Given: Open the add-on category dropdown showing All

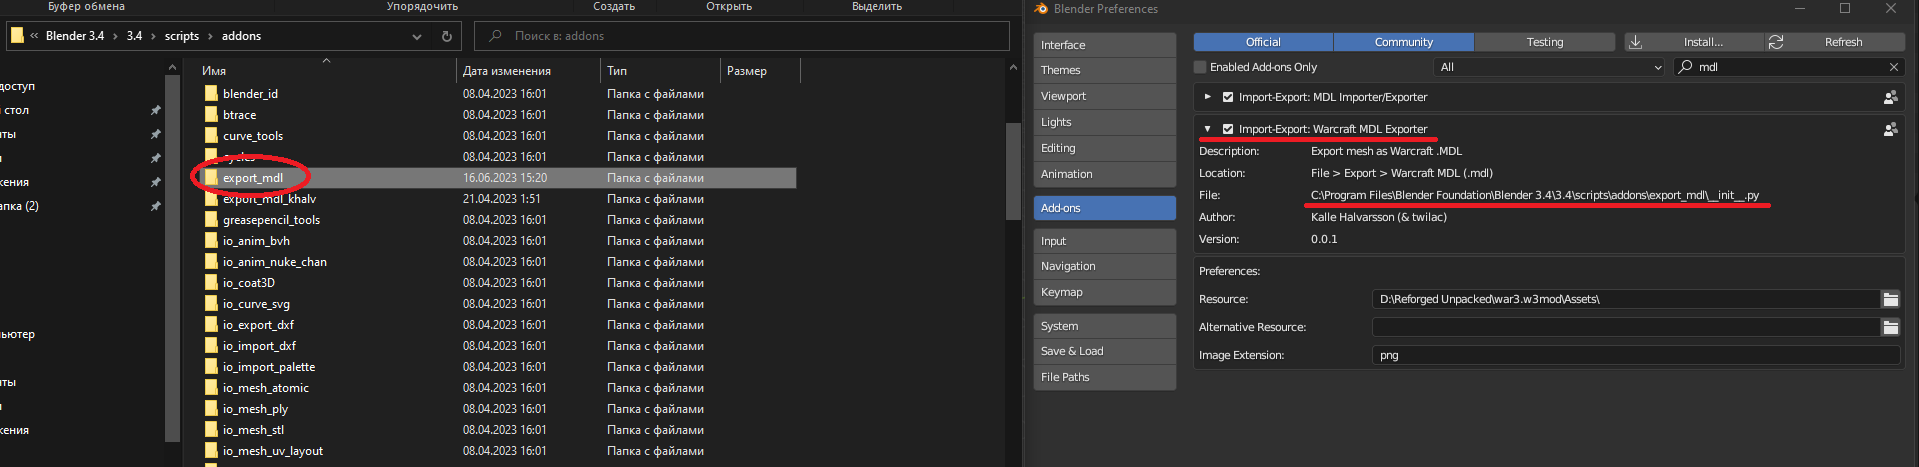Looking at the screenshot, I should point(1549,67).
